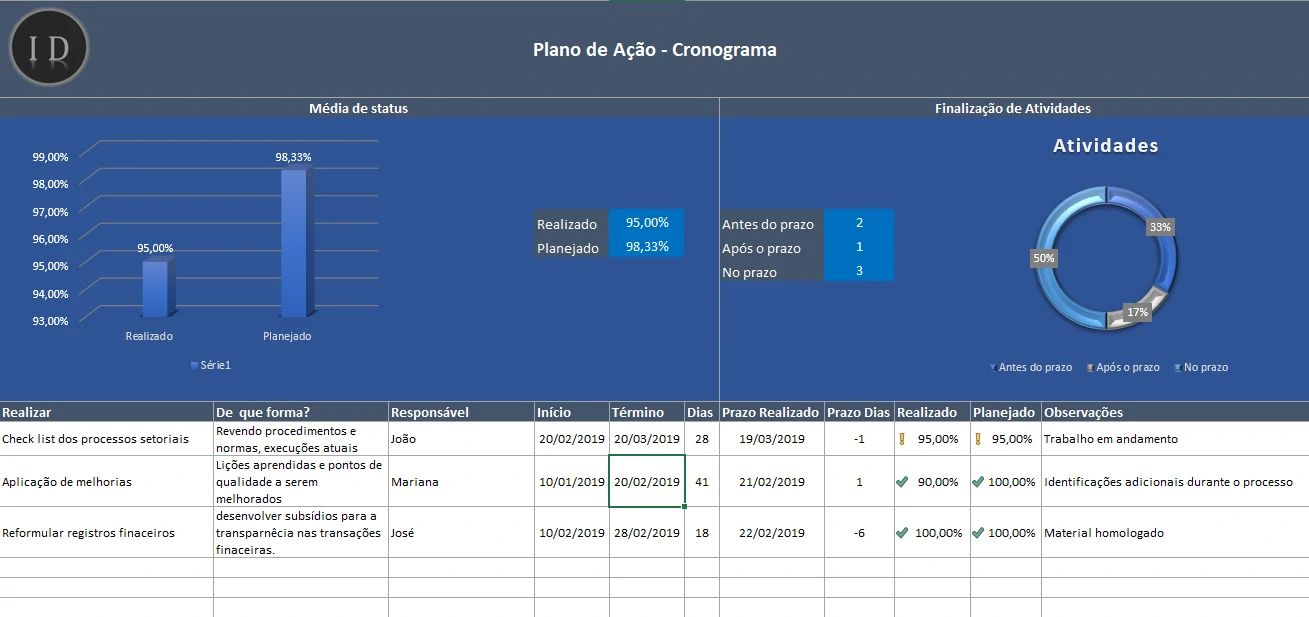Click the green check in José's Realizado cell
The width and height of the screenshot is (1309, 617).
902,533
